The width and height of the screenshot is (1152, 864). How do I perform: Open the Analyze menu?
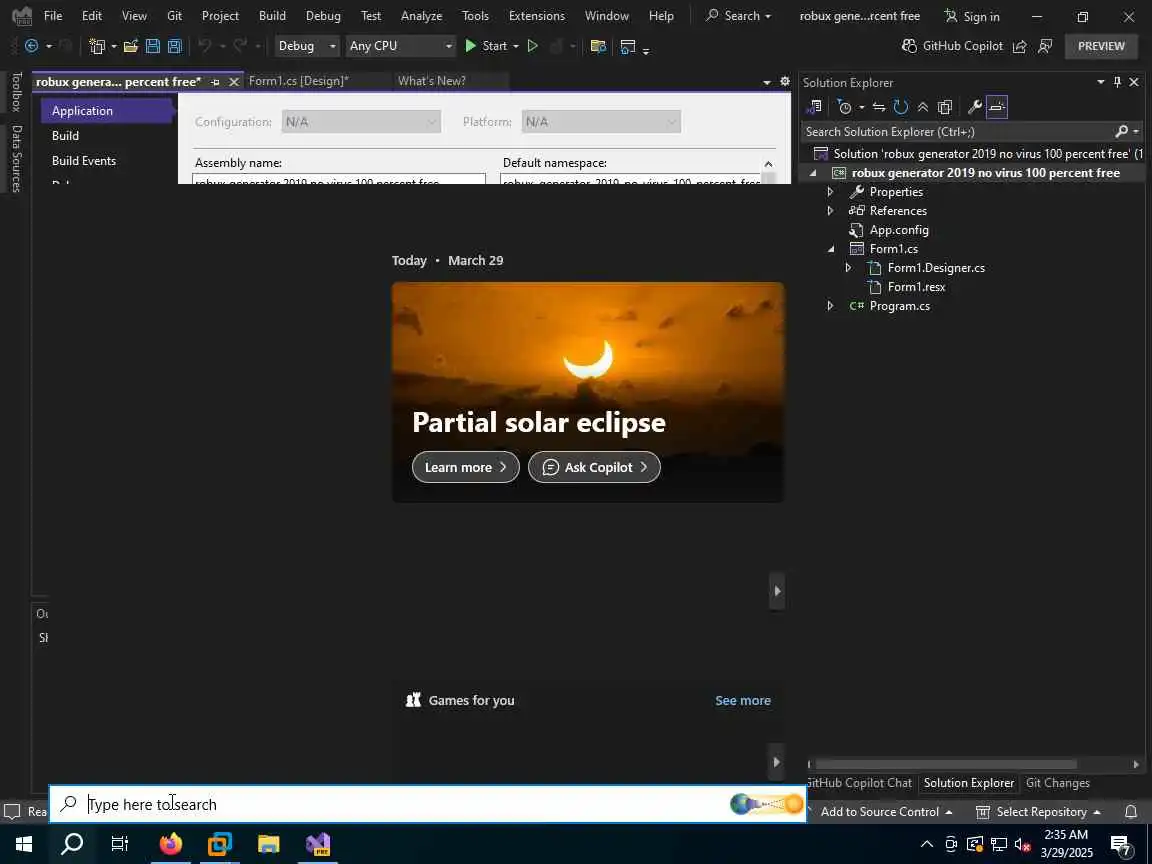click(x=422, y=15)
